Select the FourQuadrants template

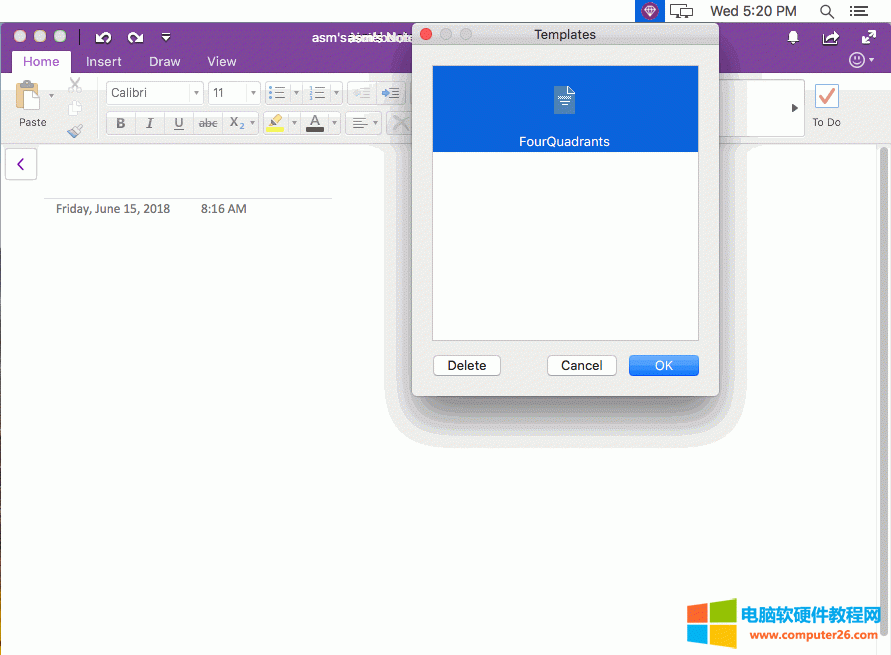click(x=565, y=109)
